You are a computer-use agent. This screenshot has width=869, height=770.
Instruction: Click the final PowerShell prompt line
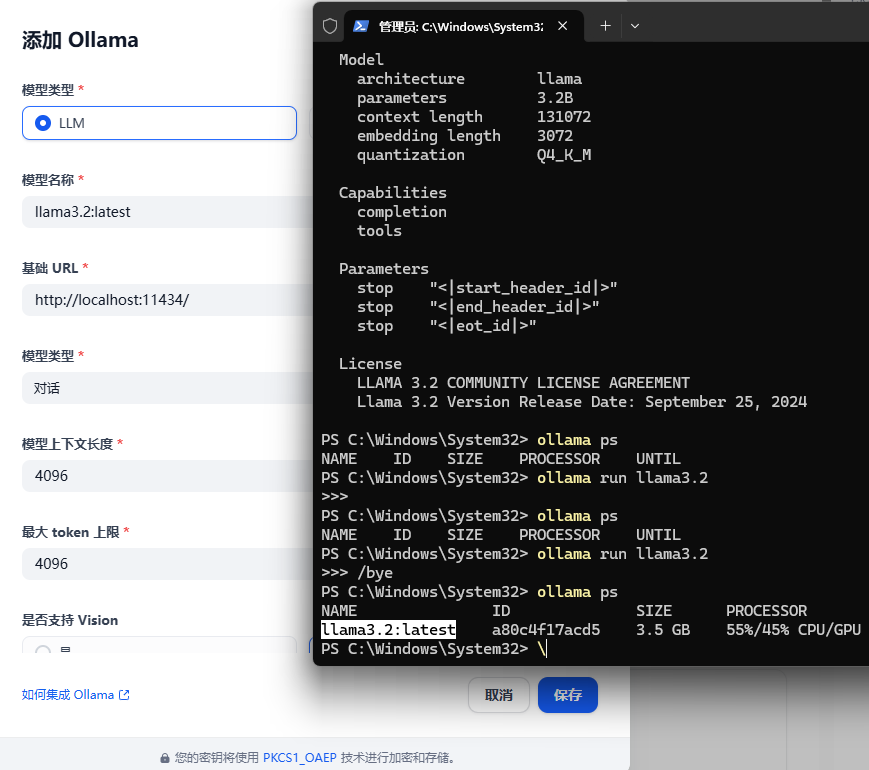click(434, 649)
